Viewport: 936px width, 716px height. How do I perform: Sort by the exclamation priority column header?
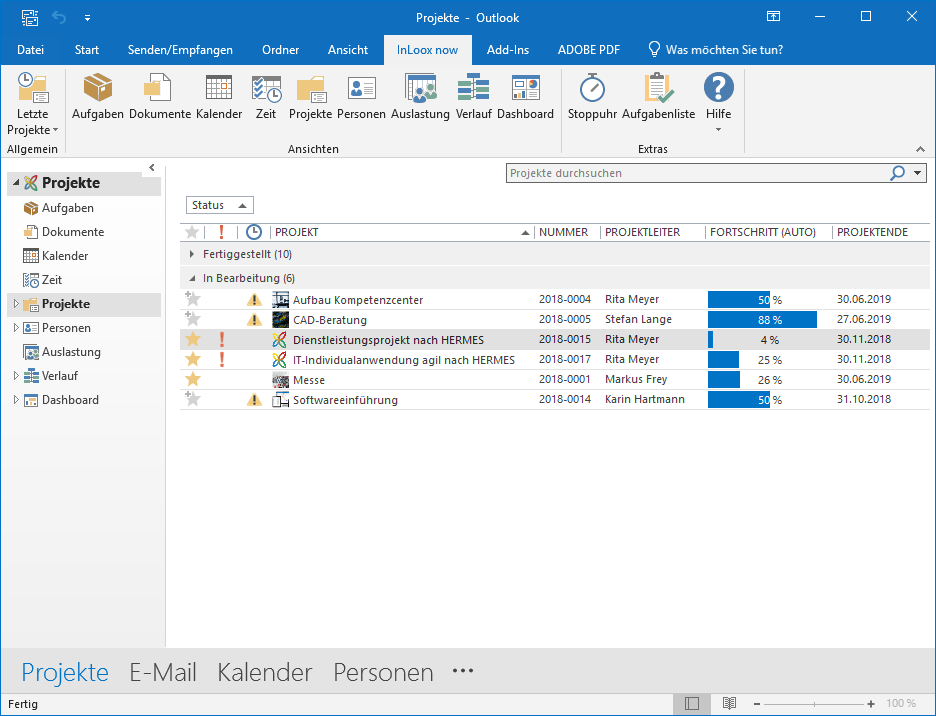(221, 232)
